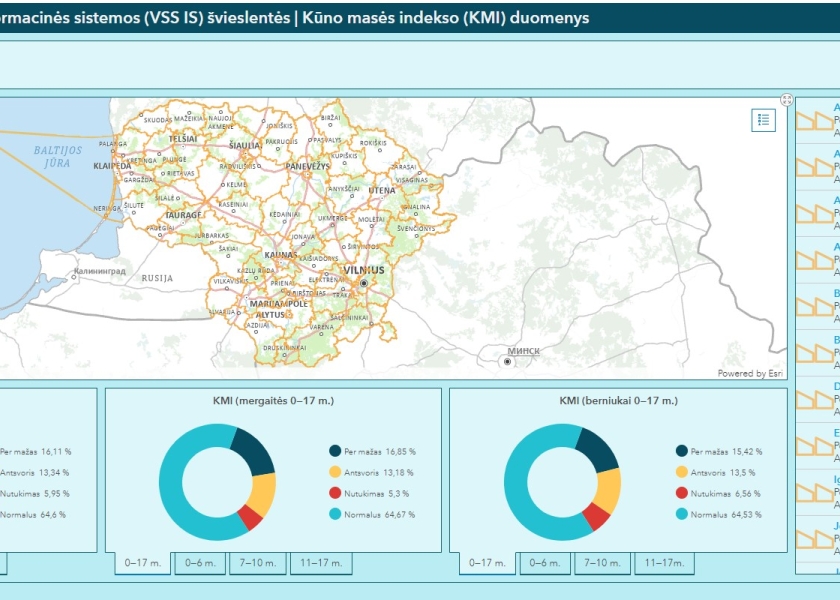This screenshot has width=840, height=600.
Task: Click the red Nutukimas legend swatch for girls
Action: (335, 493)
